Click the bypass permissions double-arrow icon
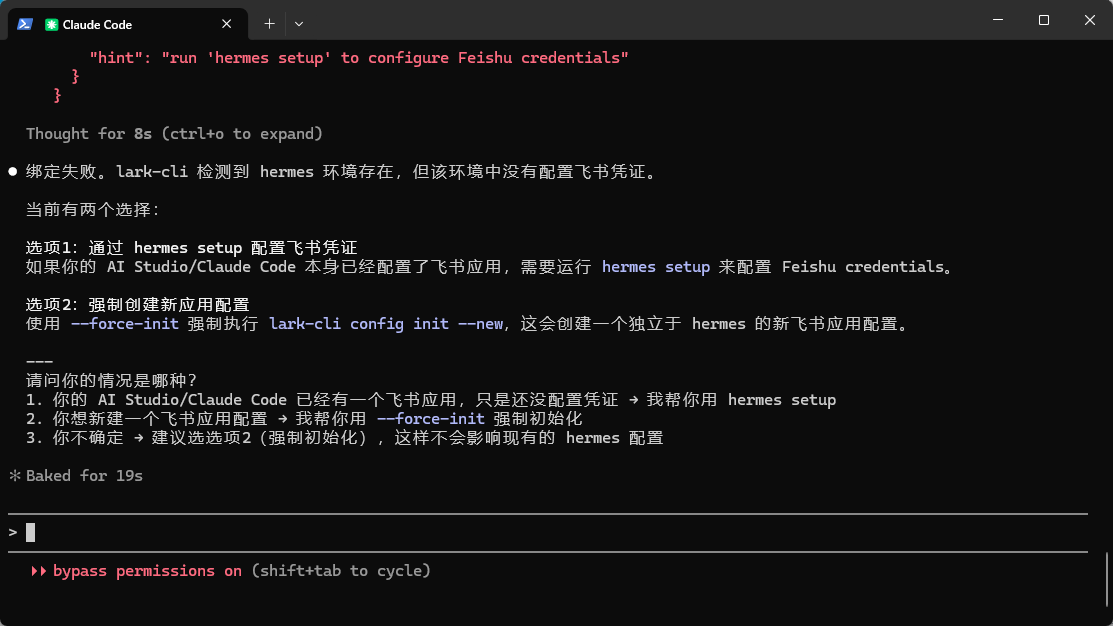This screenshot has height=626, width=1113. (38, 571)
